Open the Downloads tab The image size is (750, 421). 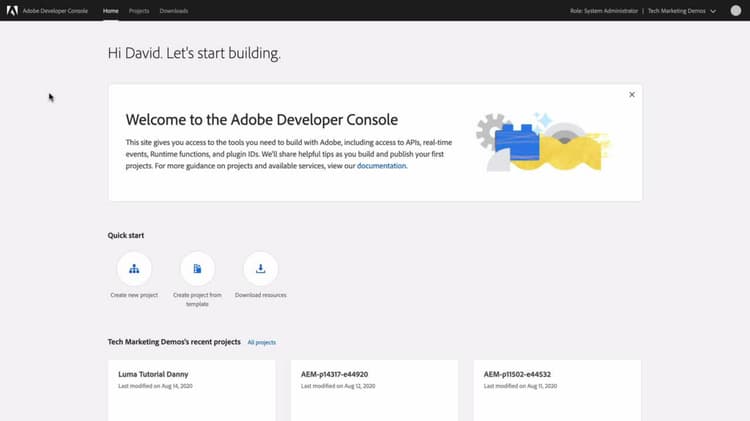(174, 11)
